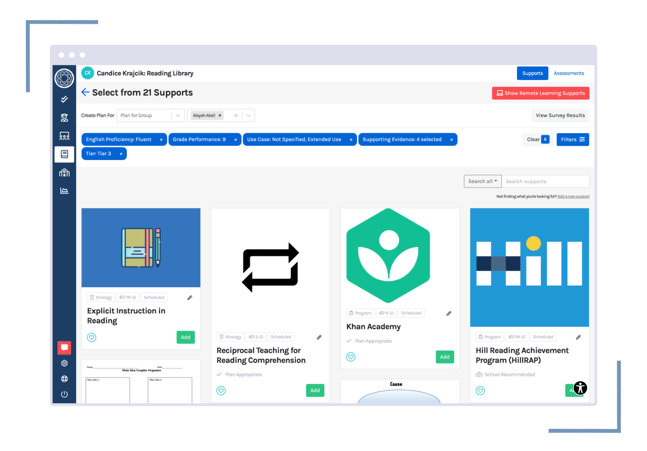Toggle heart on Reciprocal Teaching card
Screen dimensions: 647x451
point(221,390)
